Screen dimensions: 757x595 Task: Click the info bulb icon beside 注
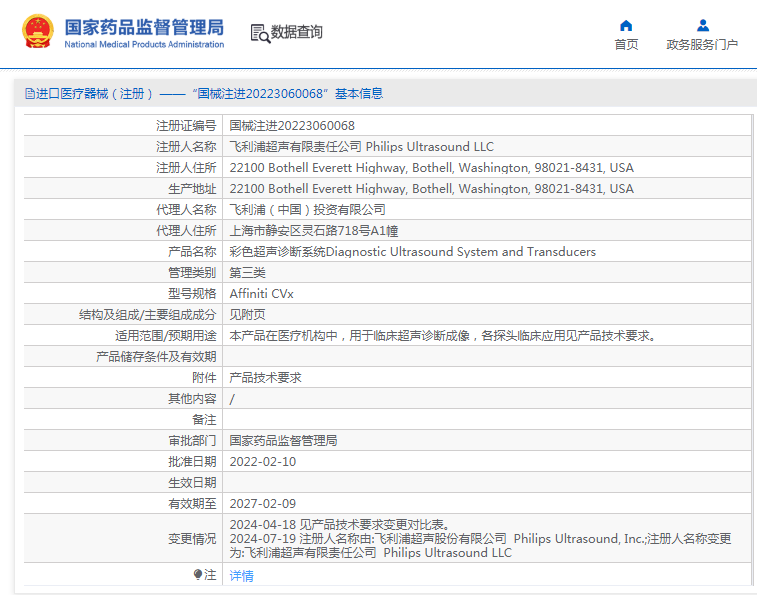(x=198, y=574)
